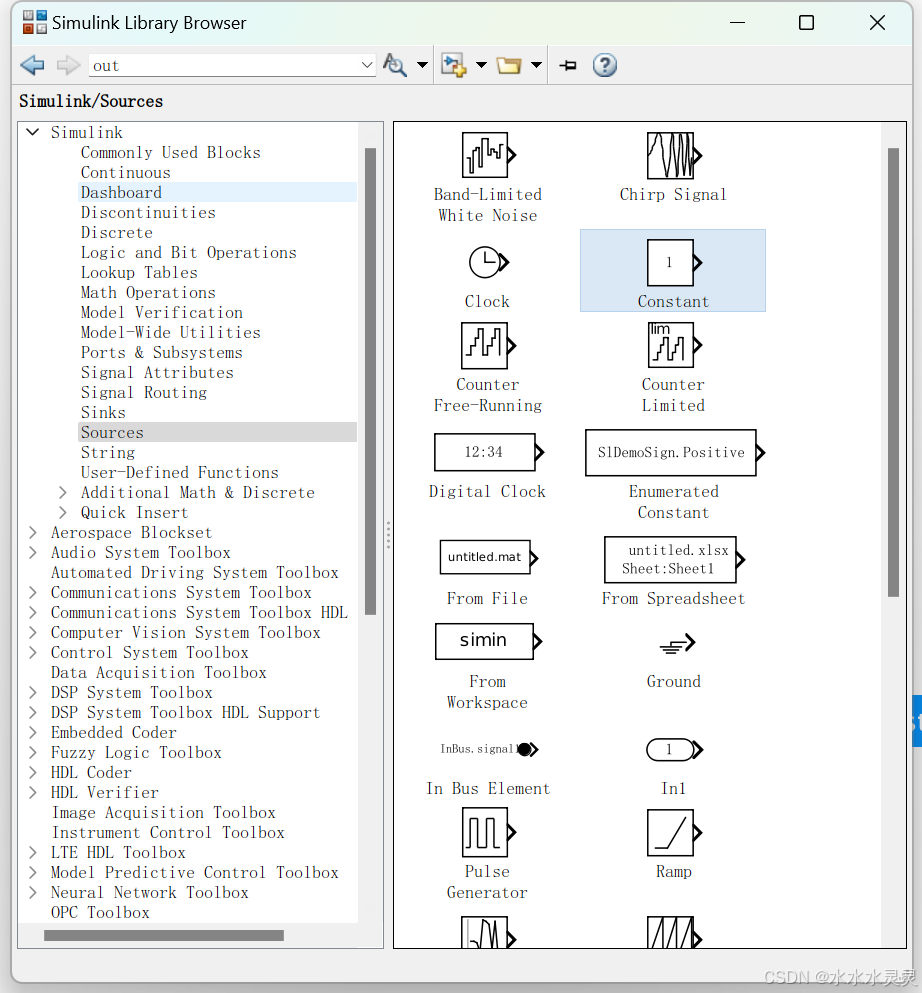Expand the Quick Insert node
922x993 pixels.
click(63, 512)
